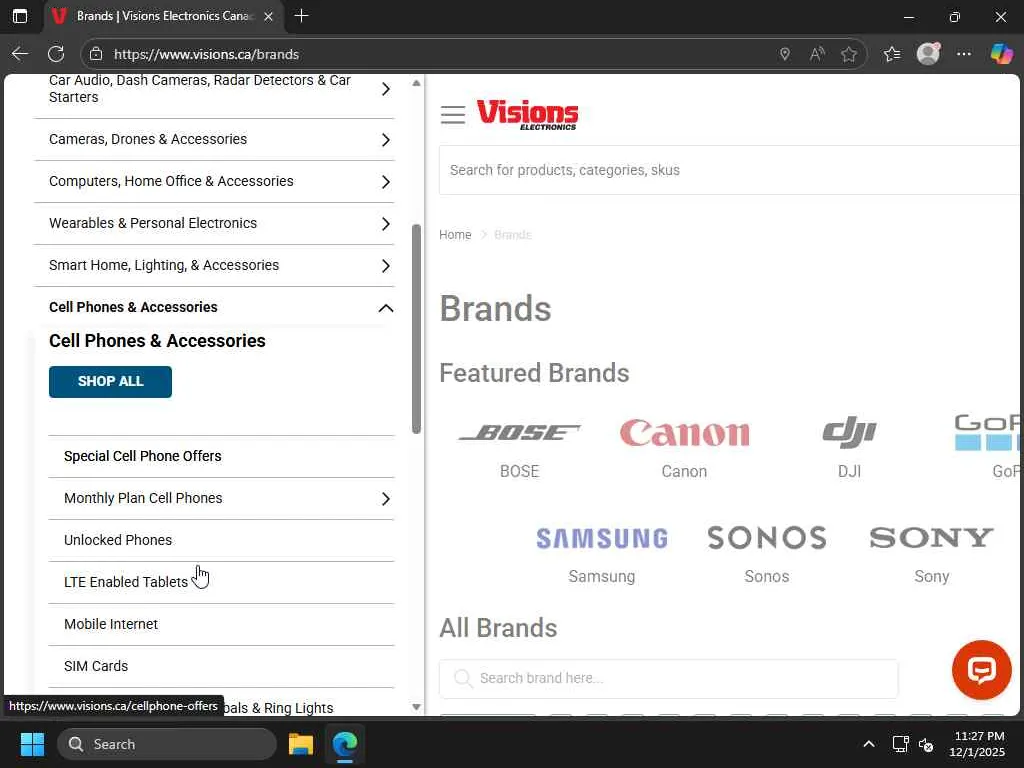
Task: Open the Sony featured brand logo
Action: (931, 538)
